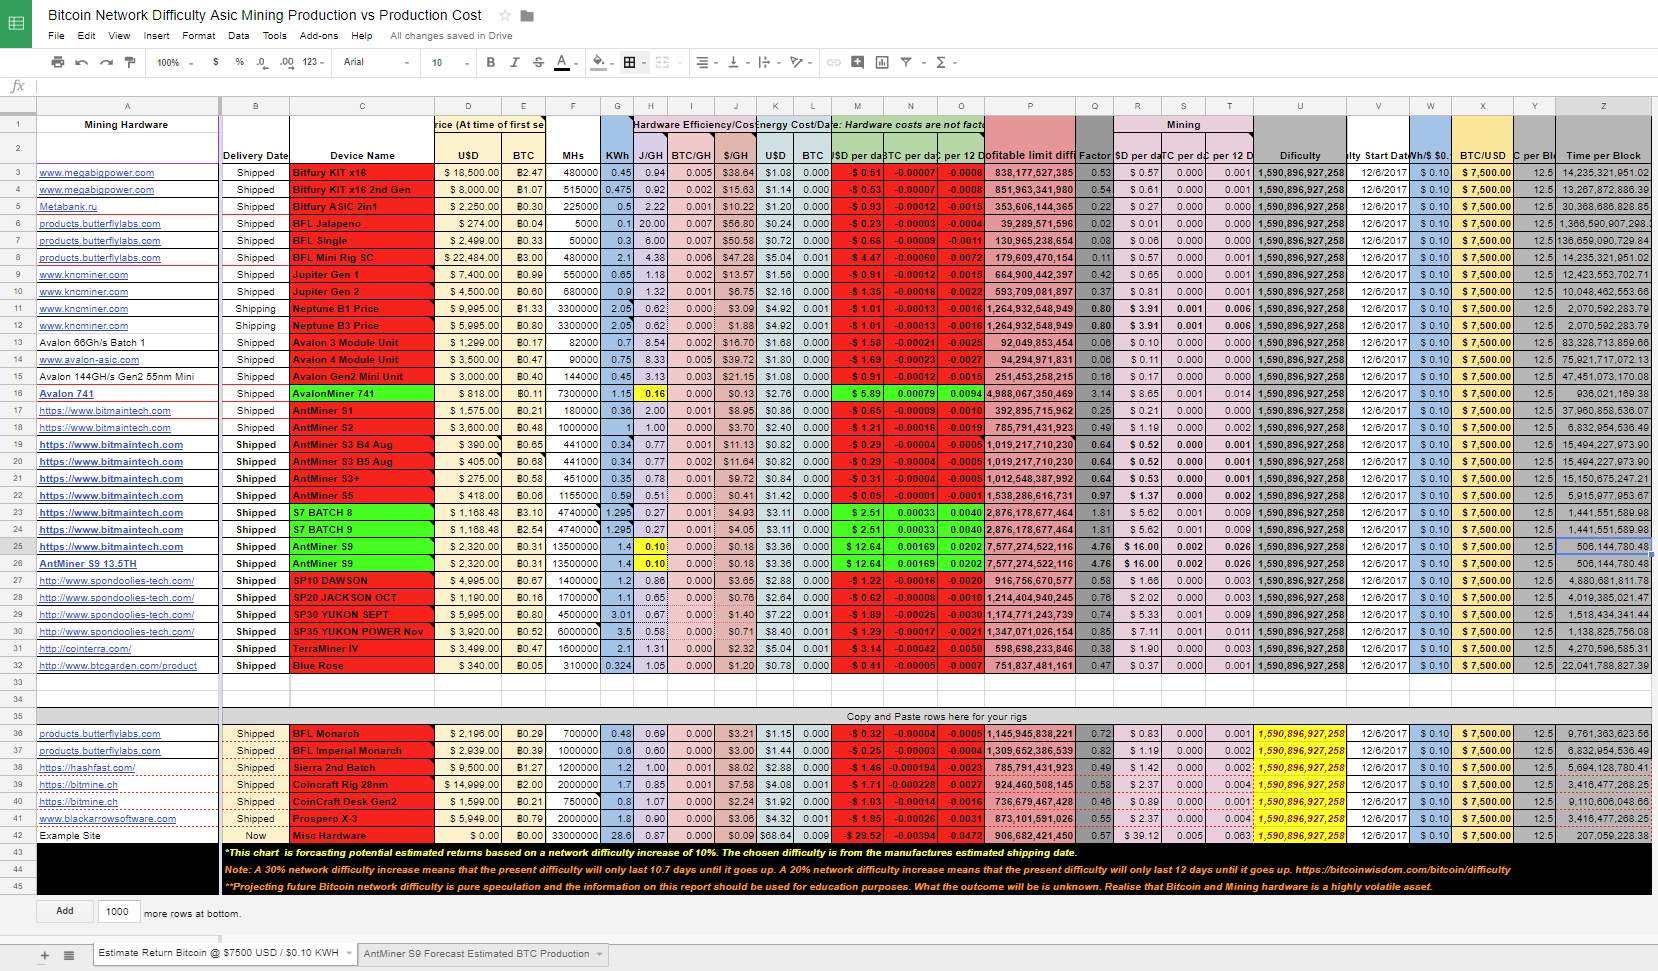Viewport: 1658px width, 971px height.
Task: Toggle Strikethrough formatting
Action: [x=538, y=62]
